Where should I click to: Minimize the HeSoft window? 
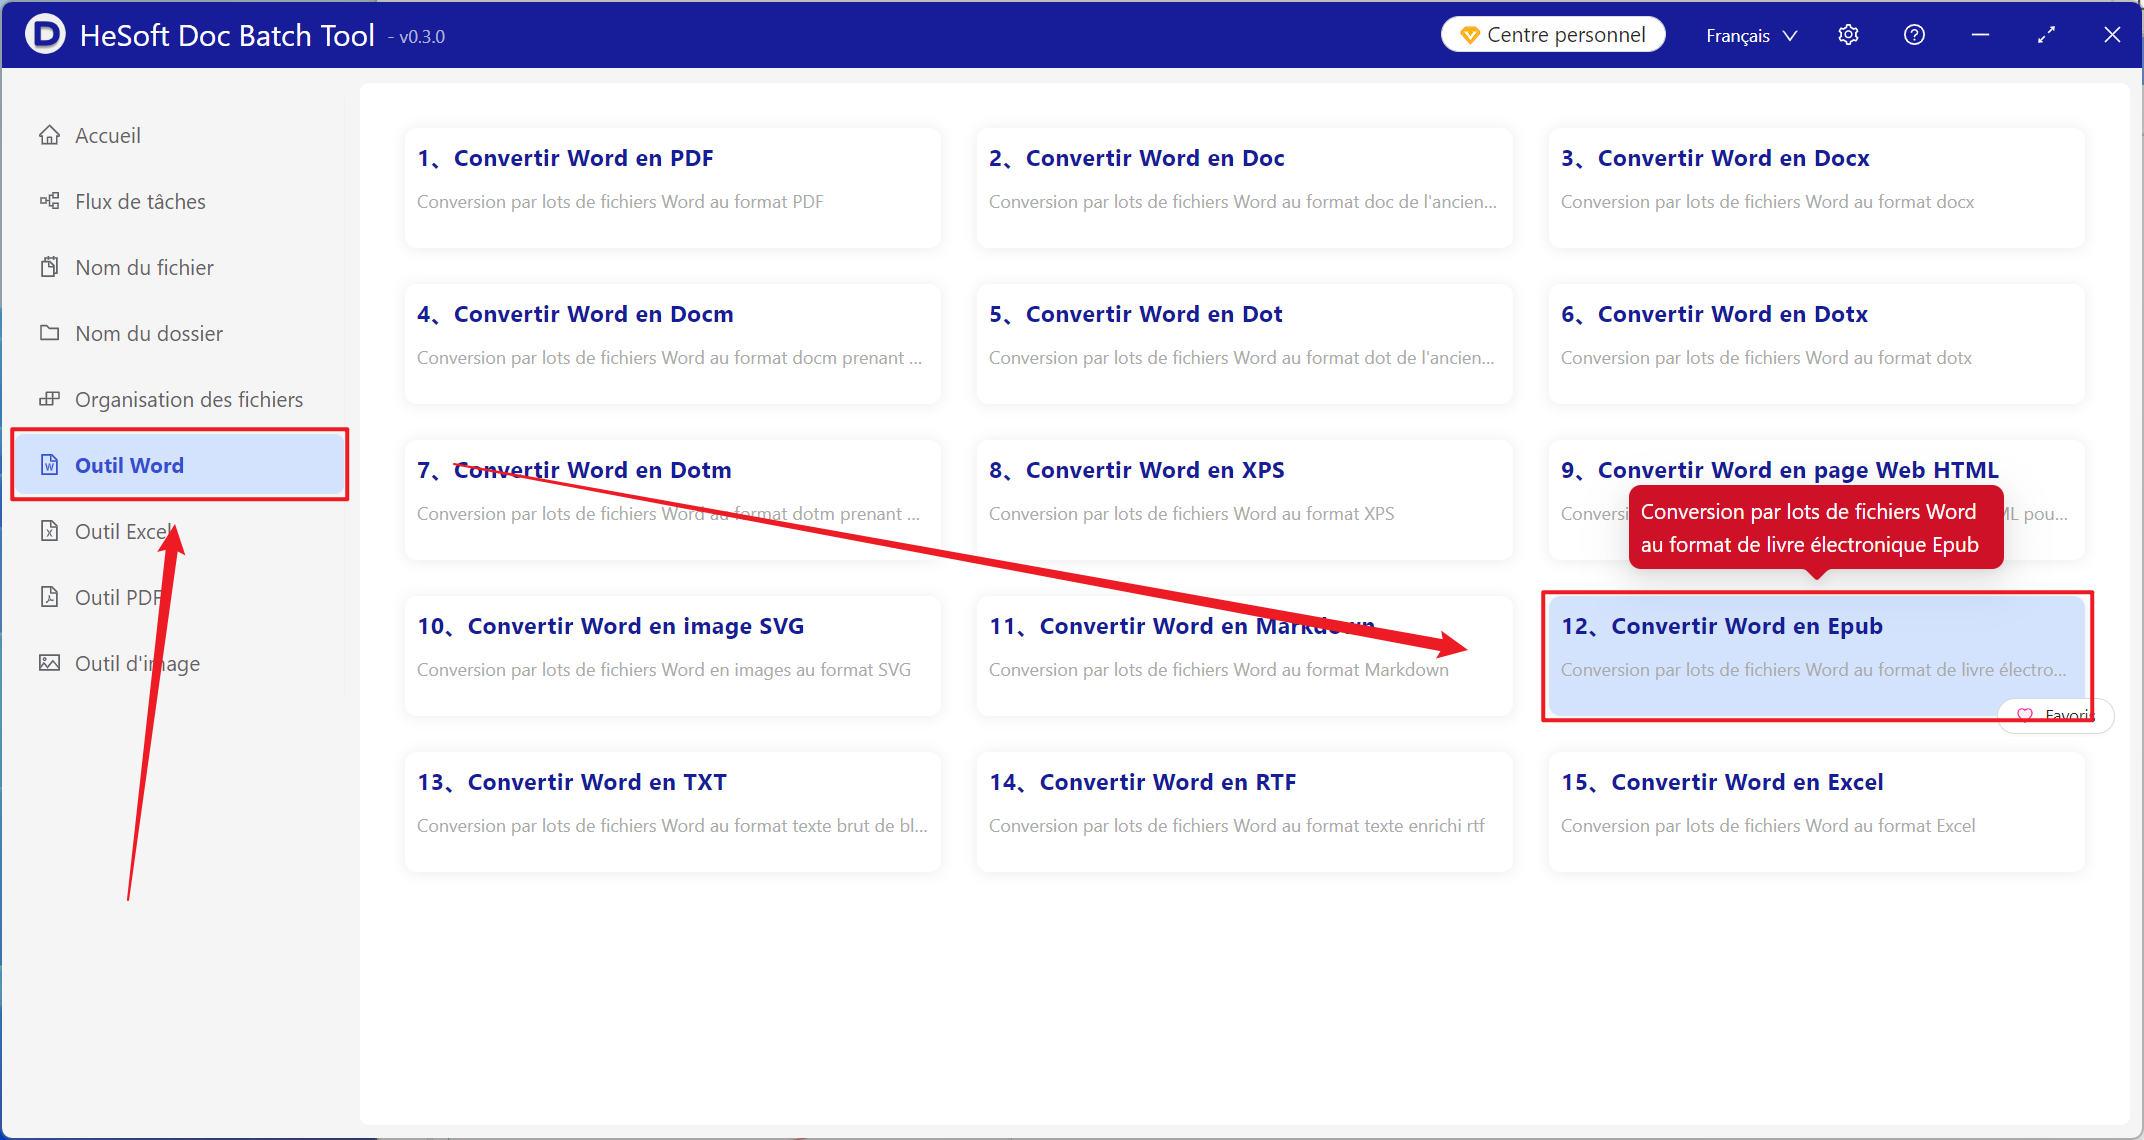coord(1980,35)
